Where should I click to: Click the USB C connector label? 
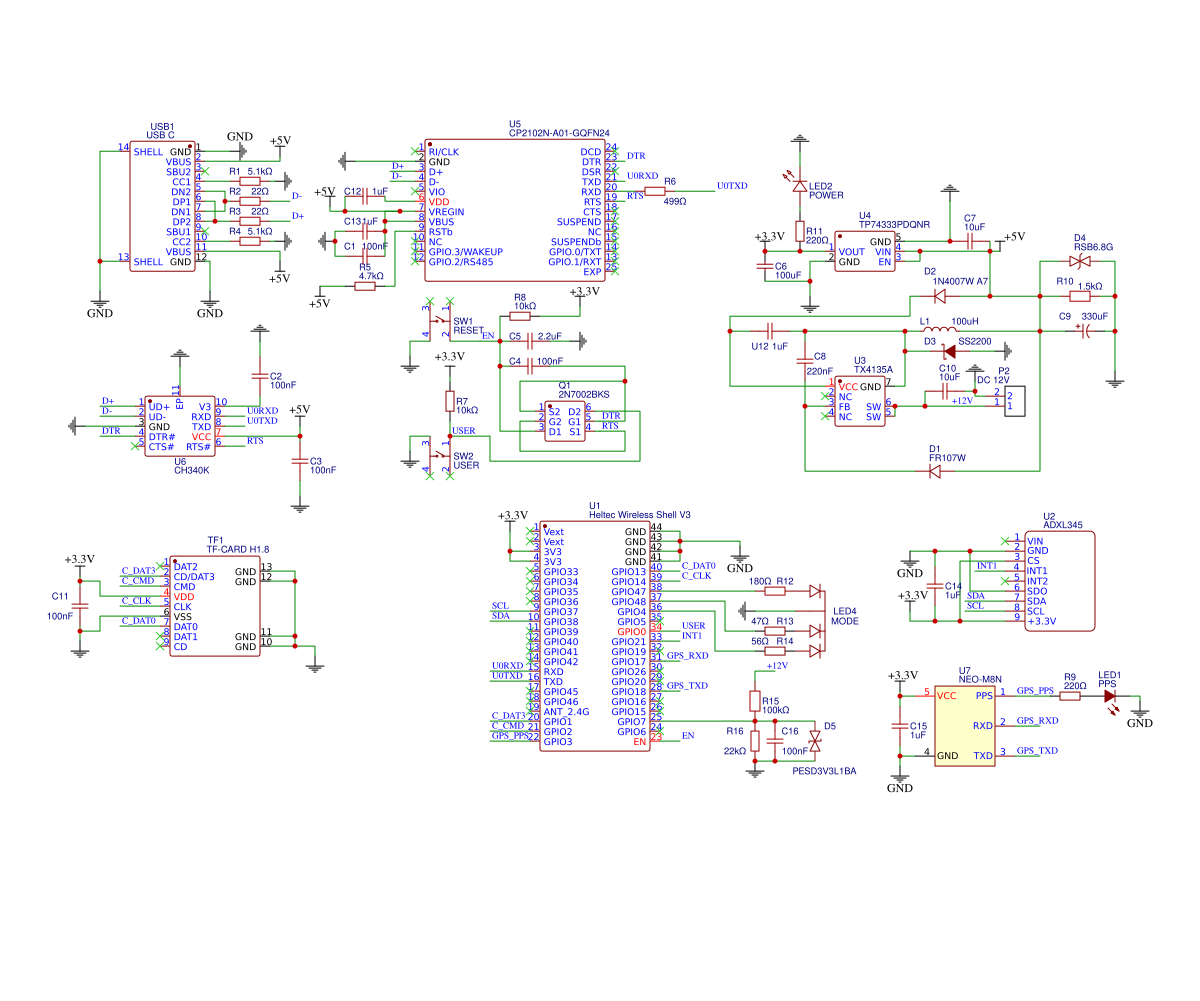point(160,135)
